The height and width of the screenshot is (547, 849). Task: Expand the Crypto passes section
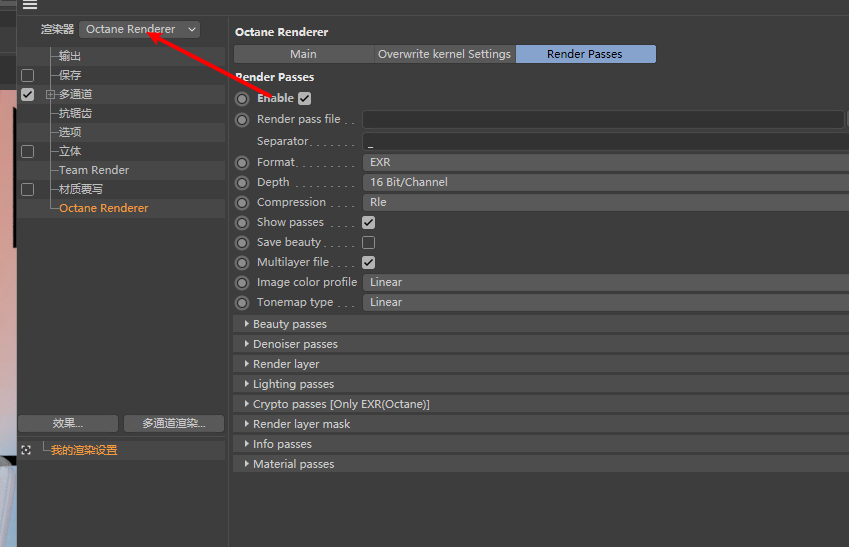(x=541, y=404)
